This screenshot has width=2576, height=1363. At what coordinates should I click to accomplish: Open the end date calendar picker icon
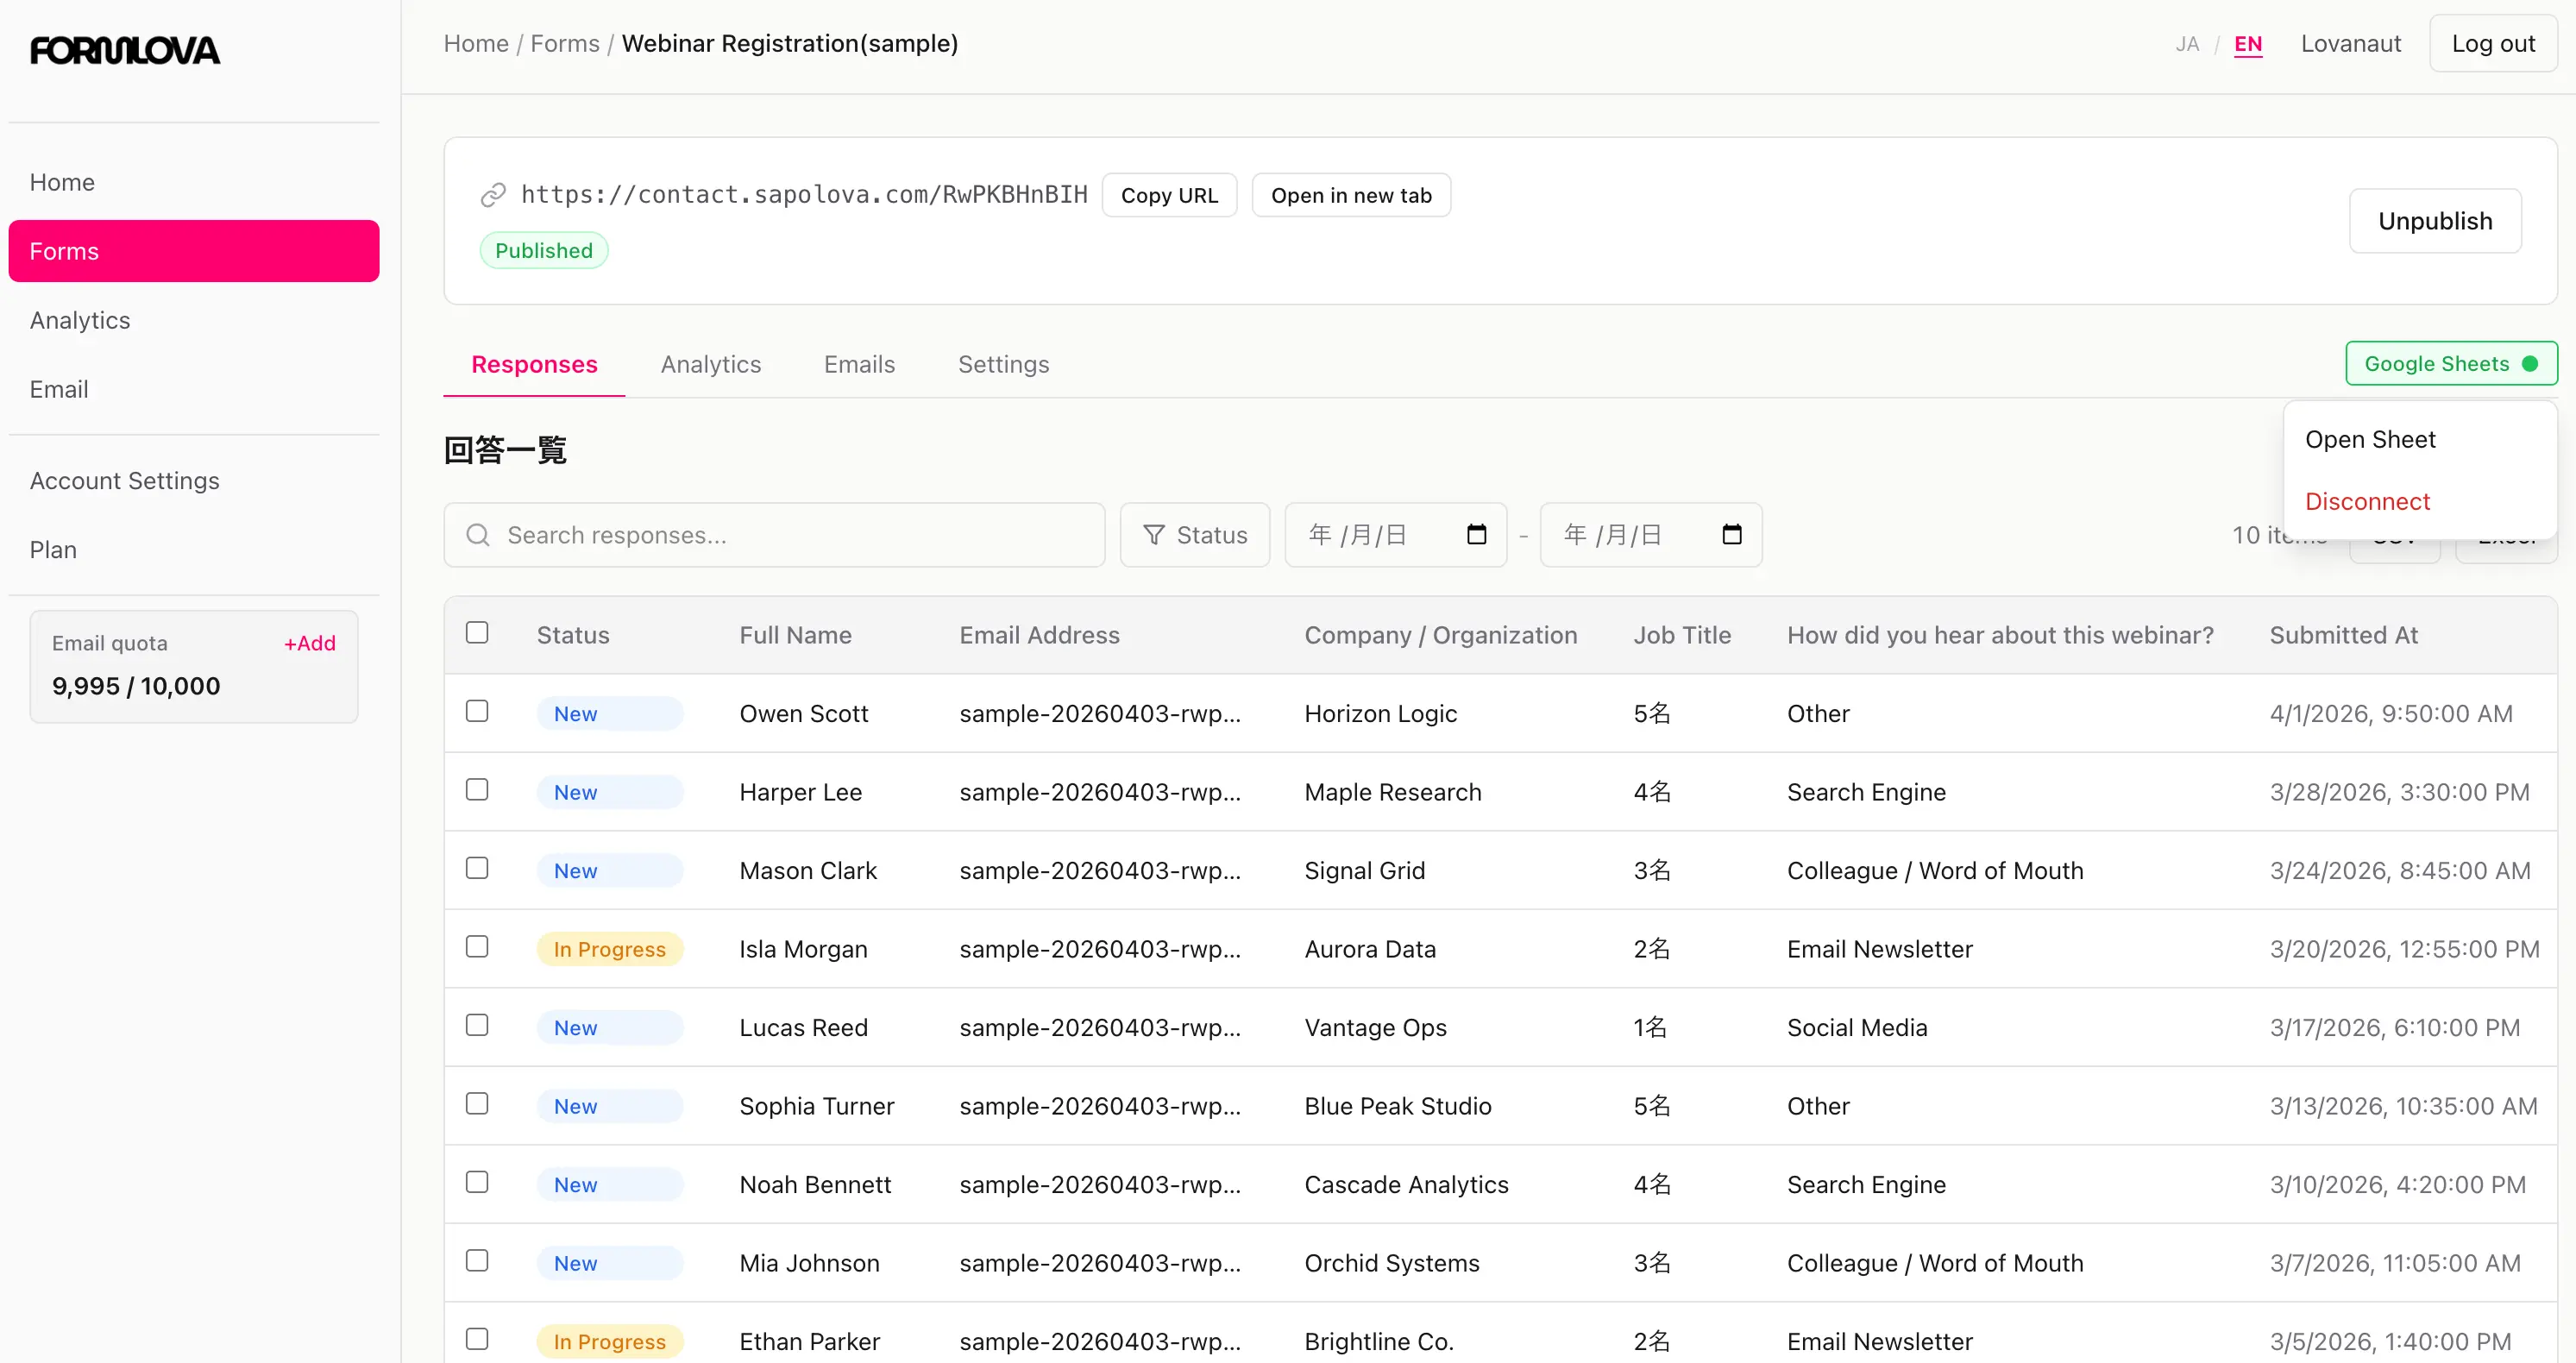tap(1732, 534)
